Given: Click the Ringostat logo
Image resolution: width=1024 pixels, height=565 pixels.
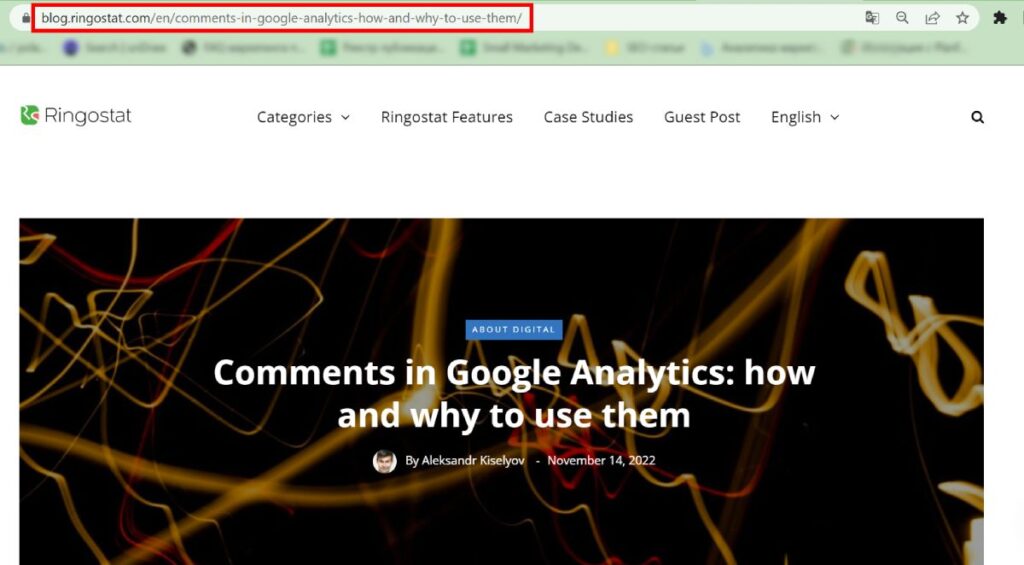Looking at the screenshot, I should (x=76, y=116).
